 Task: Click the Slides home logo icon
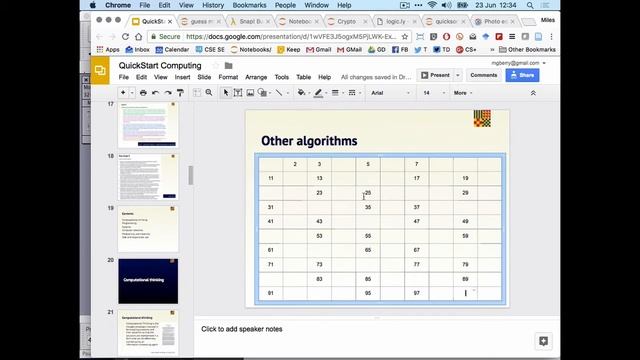coord(100,70)
